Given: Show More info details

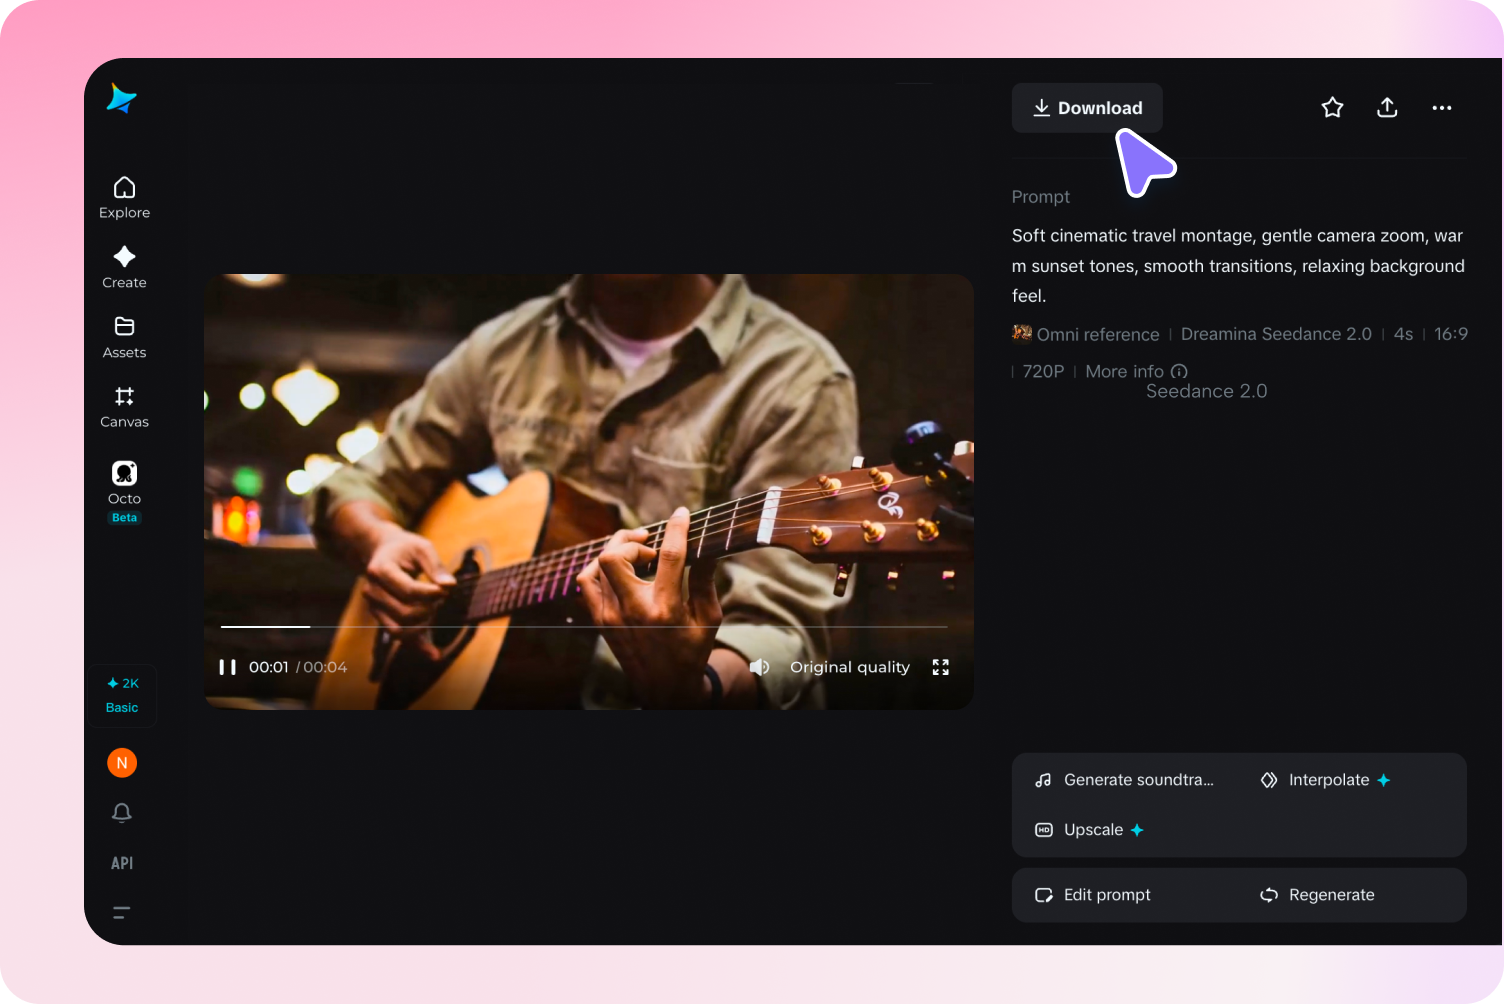Looking at the screenshot, I should [1136, 371].
